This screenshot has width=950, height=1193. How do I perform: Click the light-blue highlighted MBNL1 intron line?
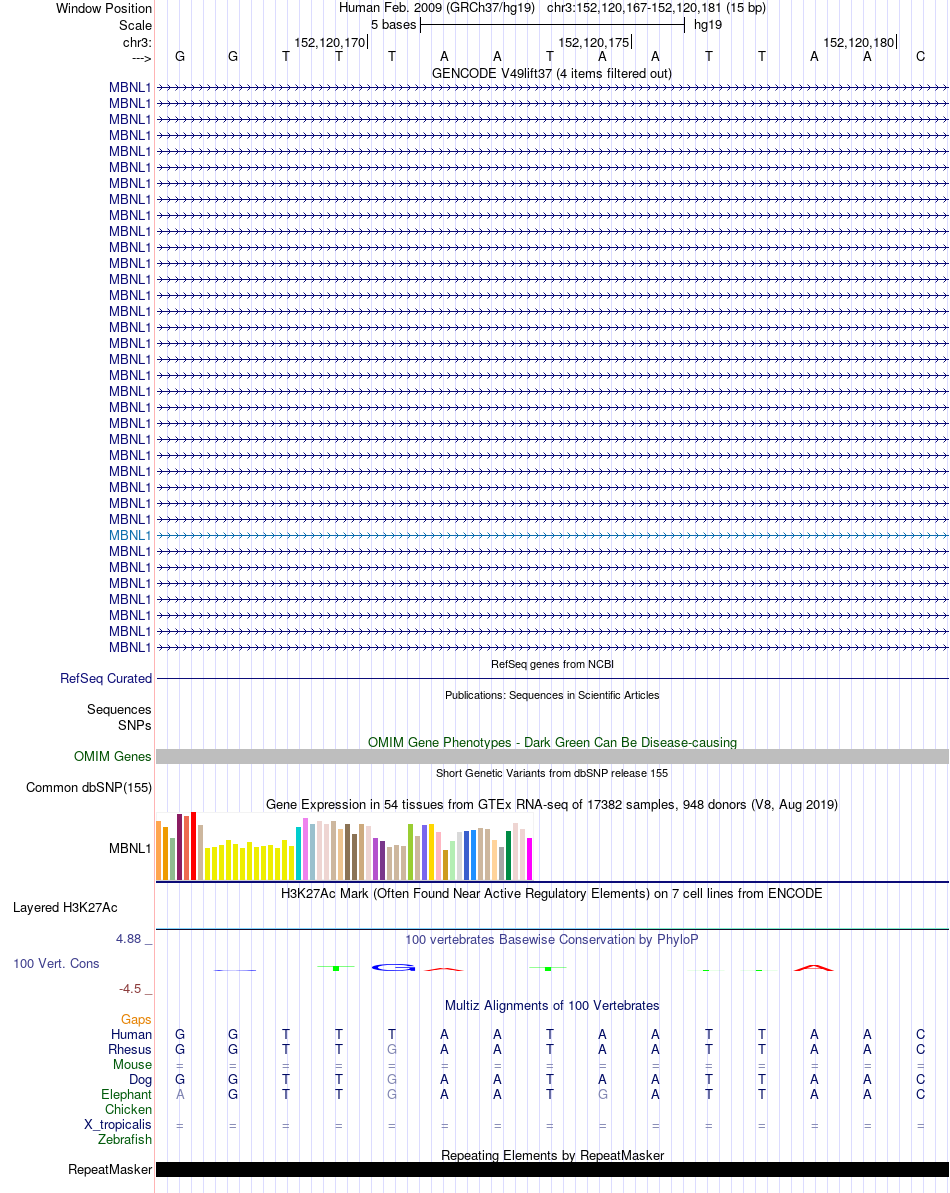[x=552, y=536]
